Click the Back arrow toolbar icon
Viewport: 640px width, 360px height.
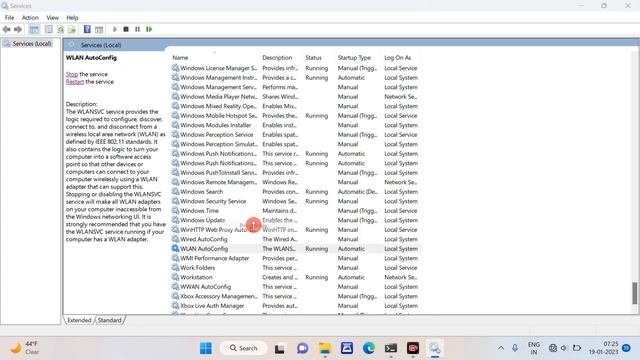tap(6, 29)
